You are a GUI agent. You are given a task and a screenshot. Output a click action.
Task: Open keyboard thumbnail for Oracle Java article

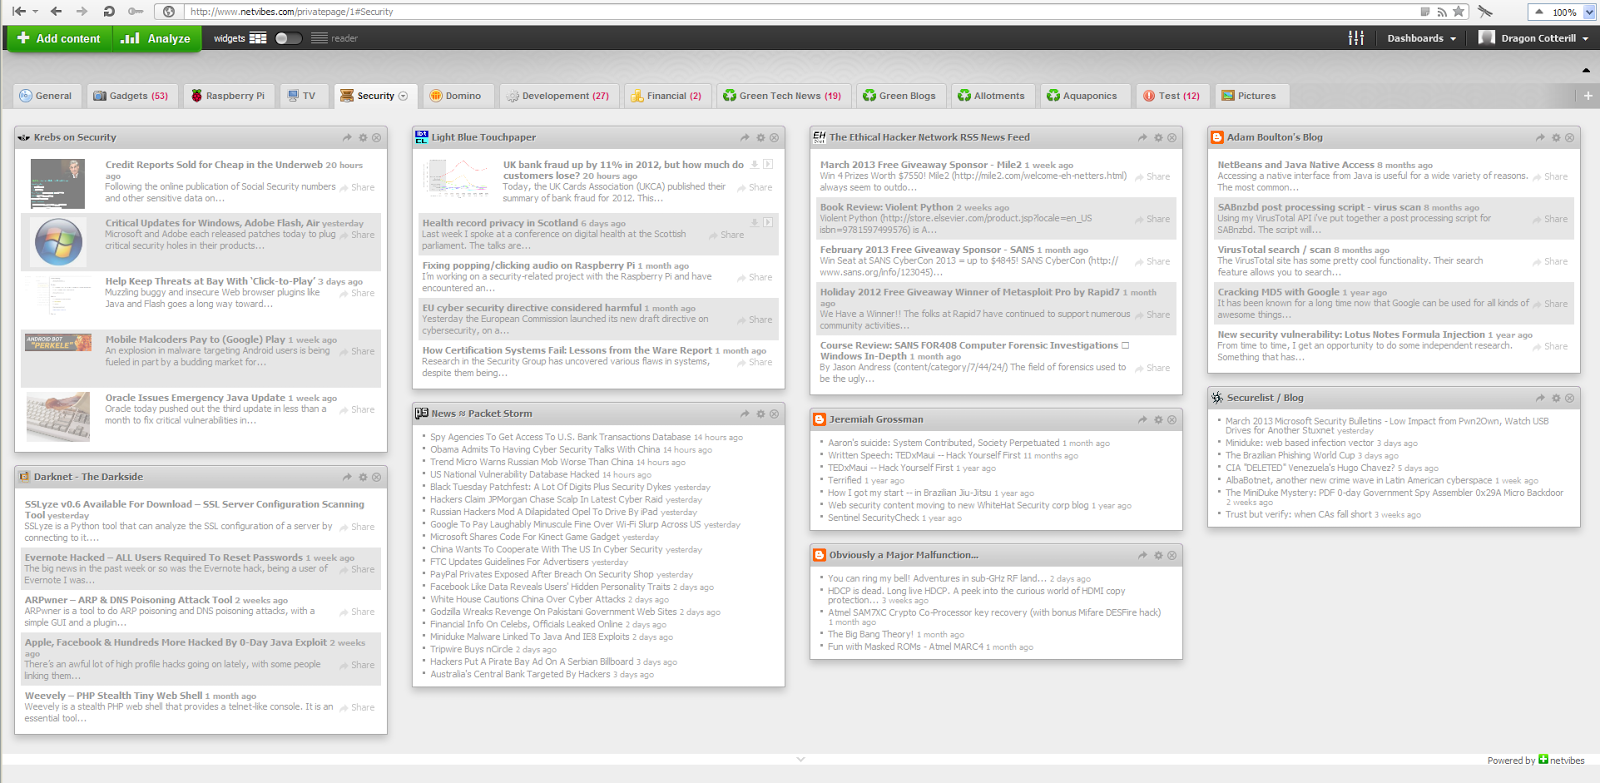point(59,416)
